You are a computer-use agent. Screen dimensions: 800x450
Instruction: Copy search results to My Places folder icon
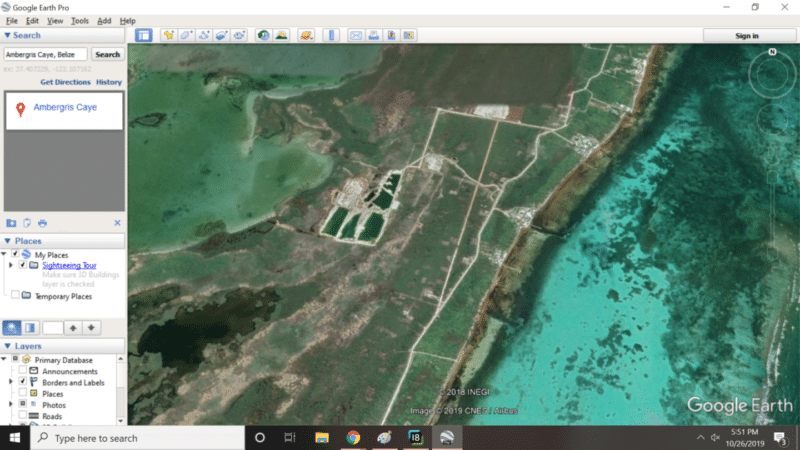click(x=11, y=223)
